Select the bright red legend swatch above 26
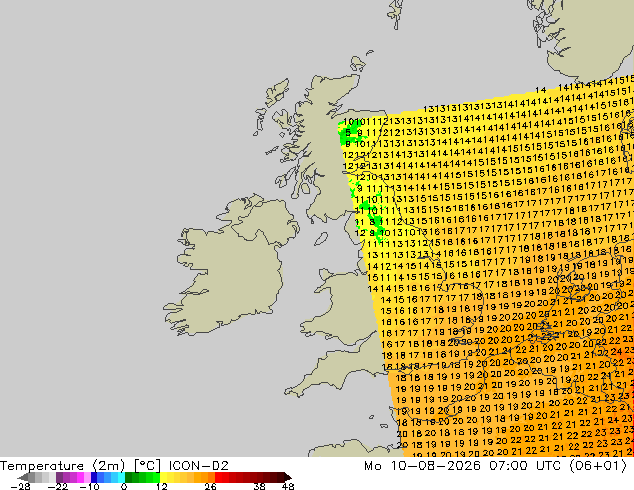The width and height of the screenshot is (634, 490). (218, 477)
